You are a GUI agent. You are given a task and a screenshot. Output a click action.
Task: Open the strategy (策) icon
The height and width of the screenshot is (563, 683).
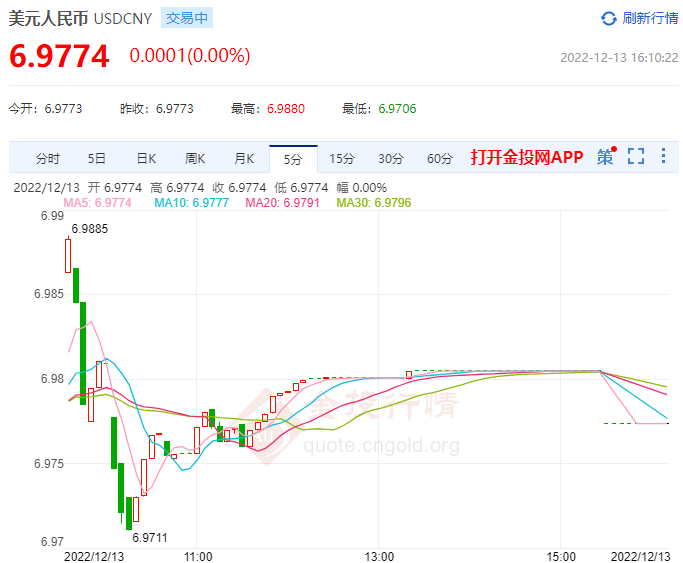click(606, 156)
